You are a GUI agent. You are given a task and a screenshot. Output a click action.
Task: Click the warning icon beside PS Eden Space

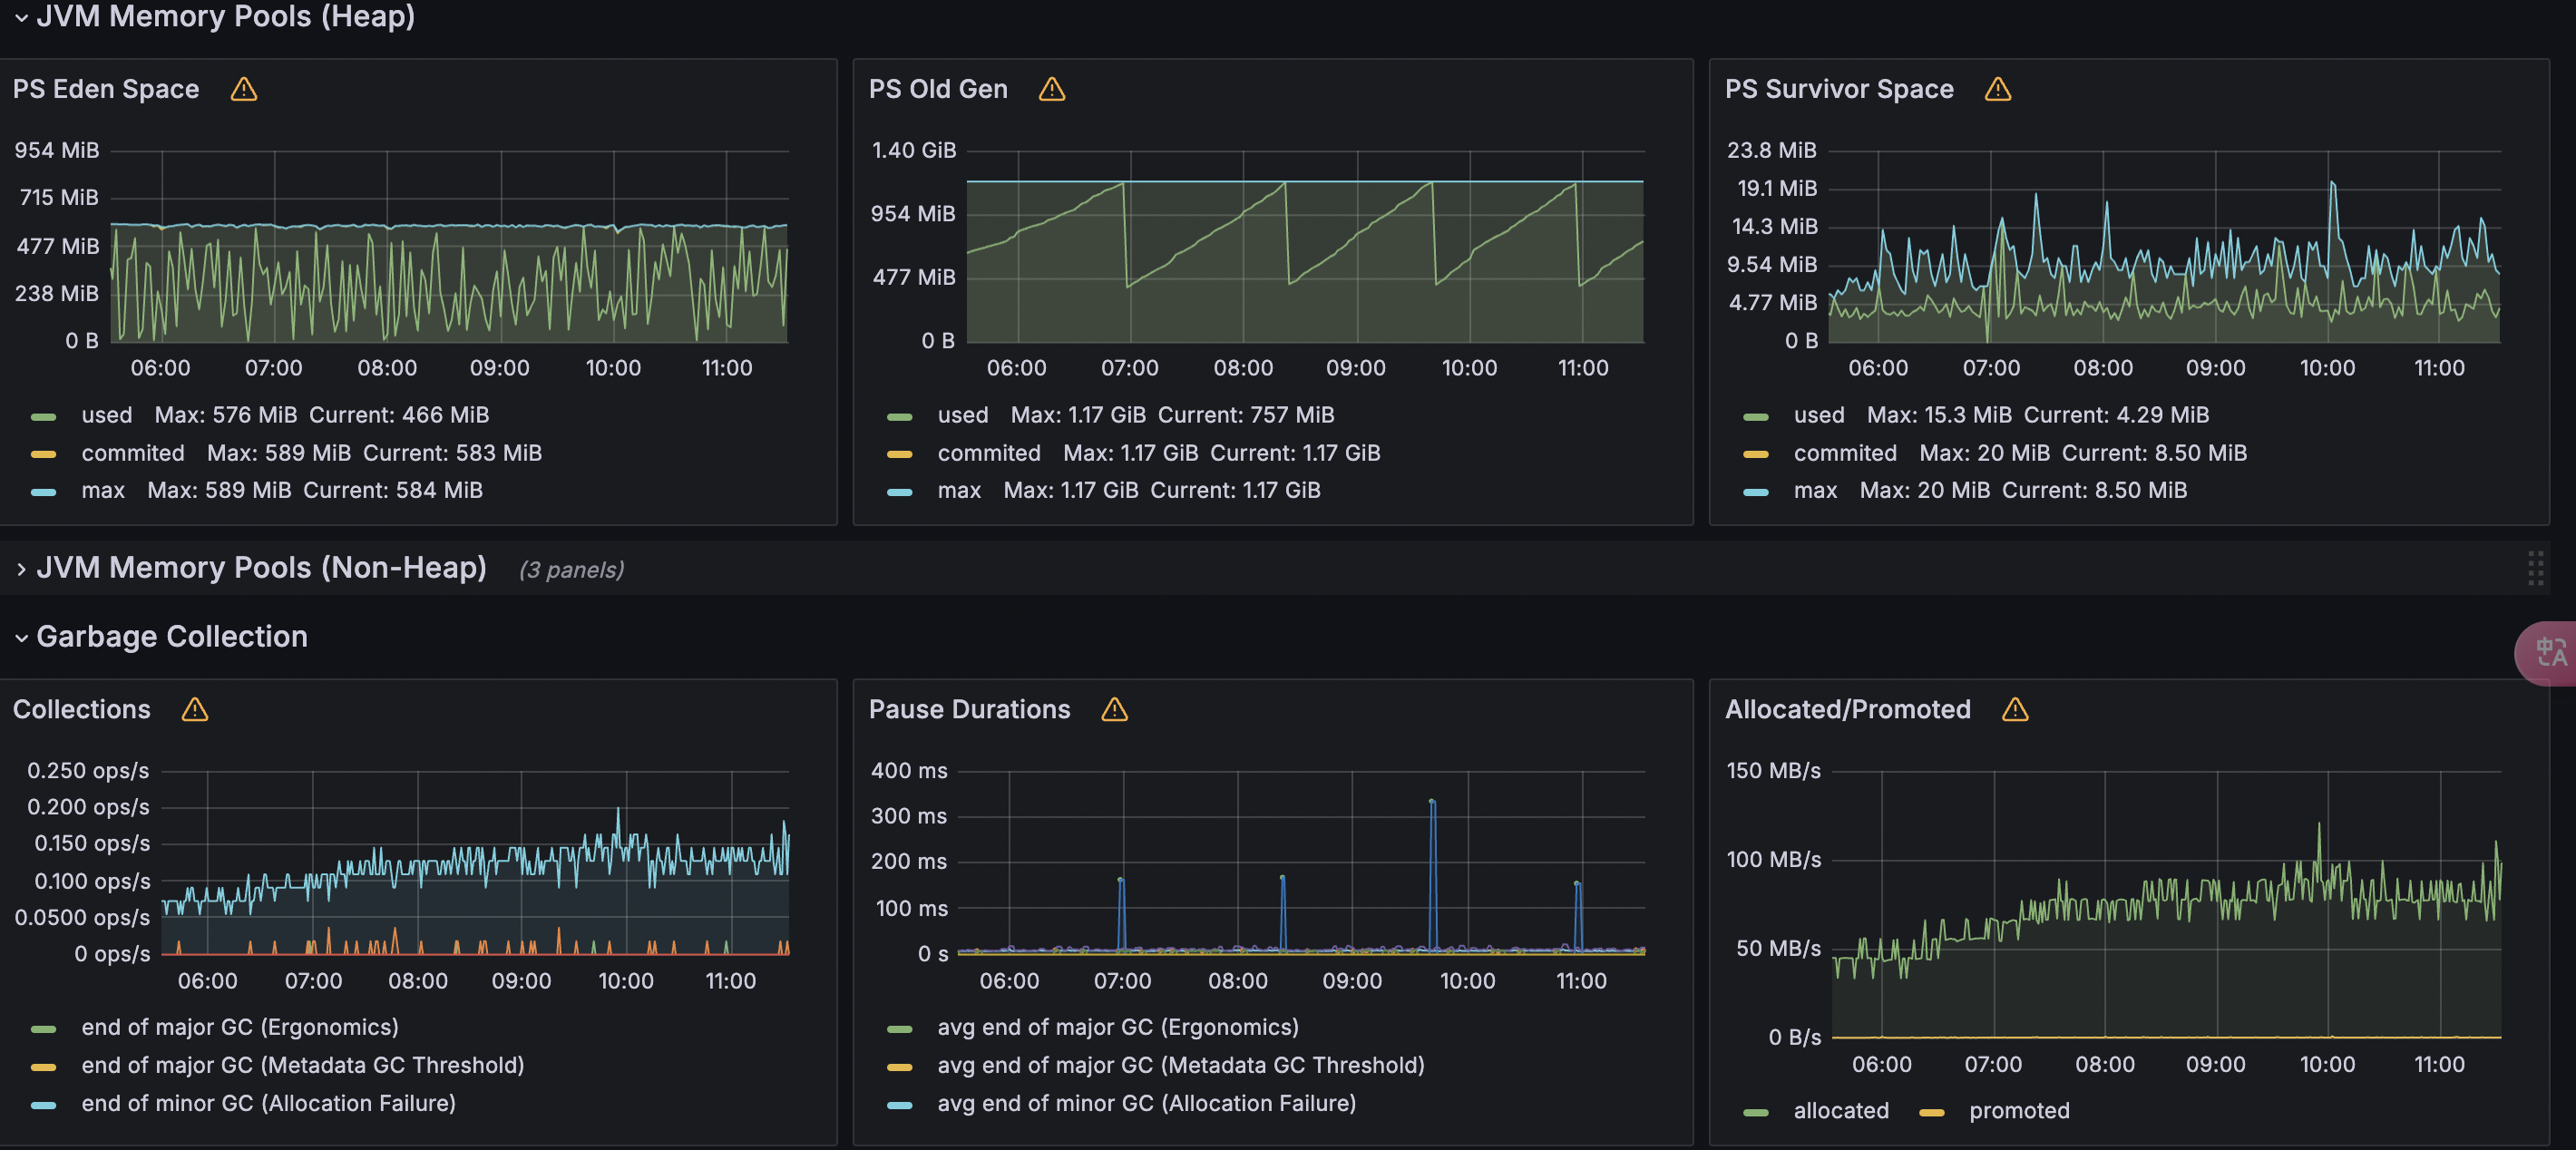[x=243, y=89]
